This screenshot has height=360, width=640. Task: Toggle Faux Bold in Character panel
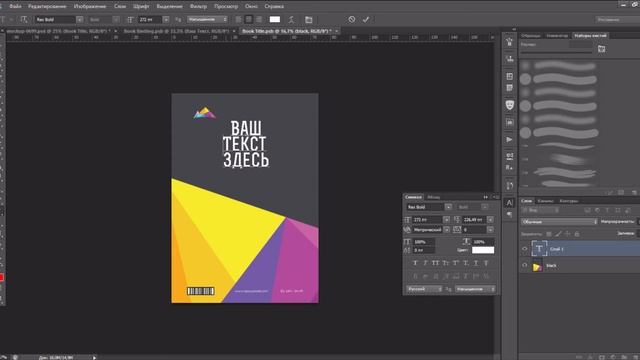416,263
